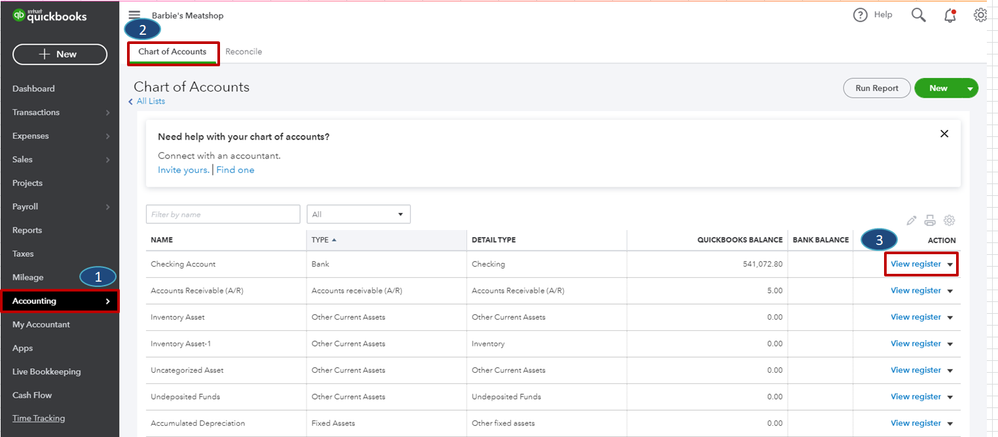Expand the Expenses sidebar chevron
Image resolution: width=998 pixels, height=437 pixels.
pos(108,136)
